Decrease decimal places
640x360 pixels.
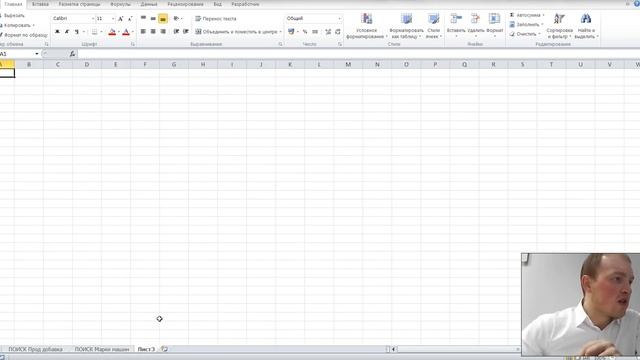[x=338, y=32]
